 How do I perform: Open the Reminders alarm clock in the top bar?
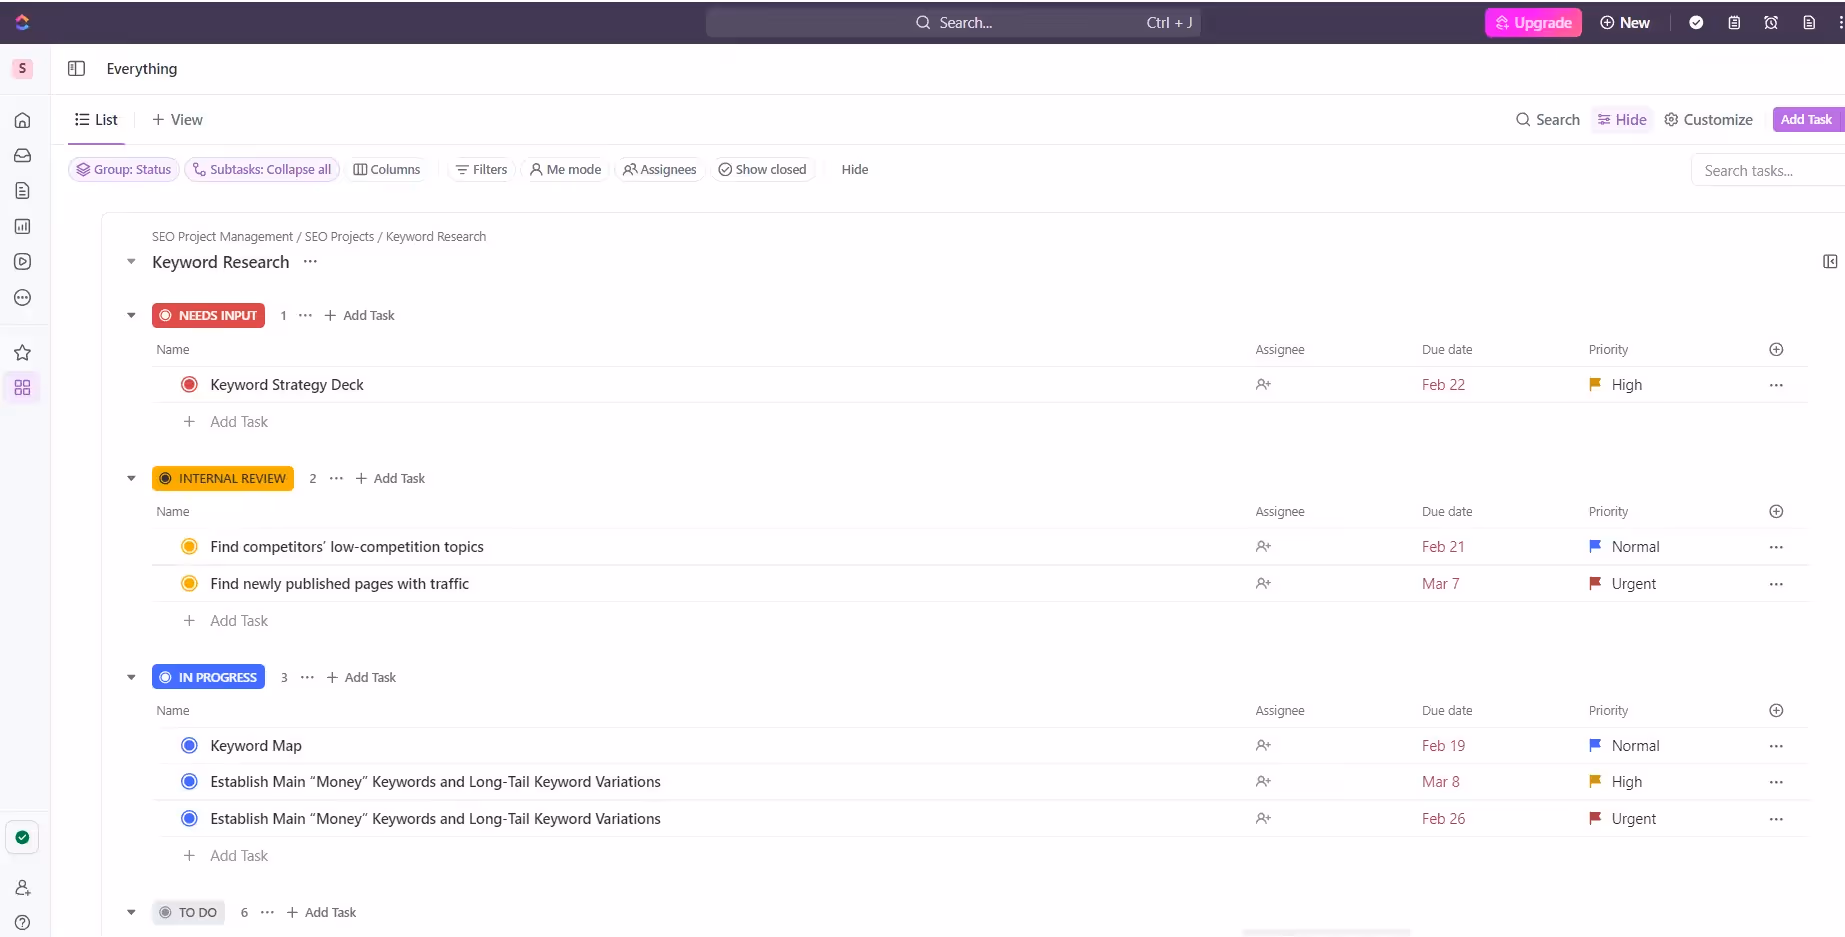1771,22
